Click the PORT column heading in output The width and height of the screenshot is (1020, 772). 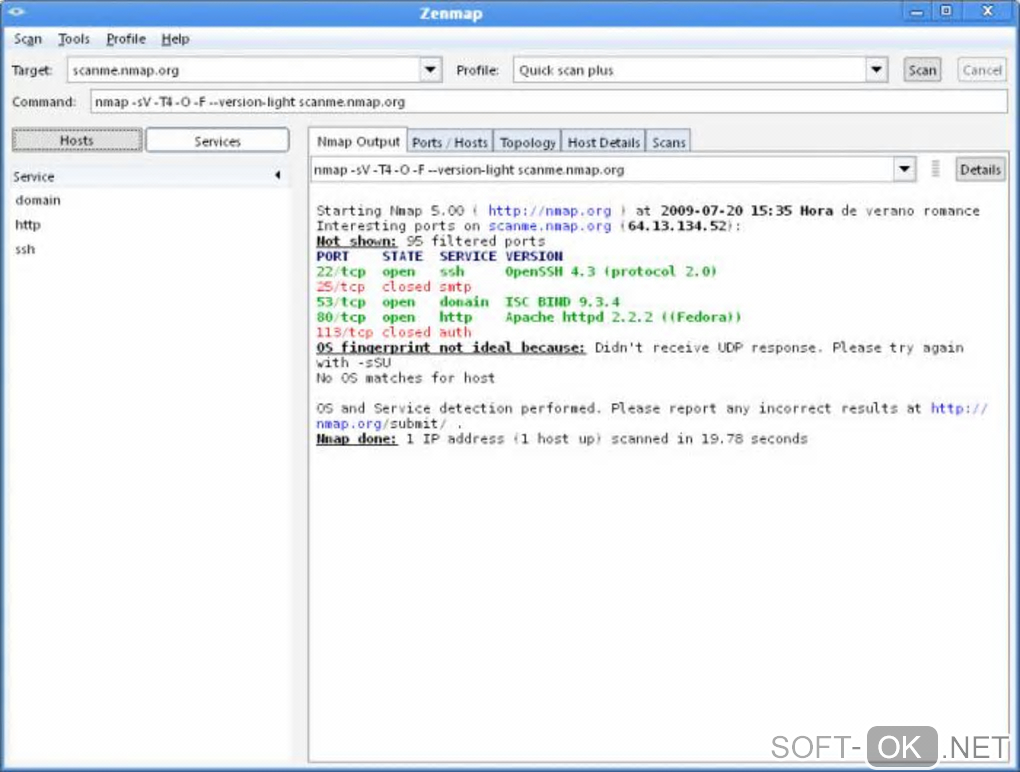pos(332,256)
